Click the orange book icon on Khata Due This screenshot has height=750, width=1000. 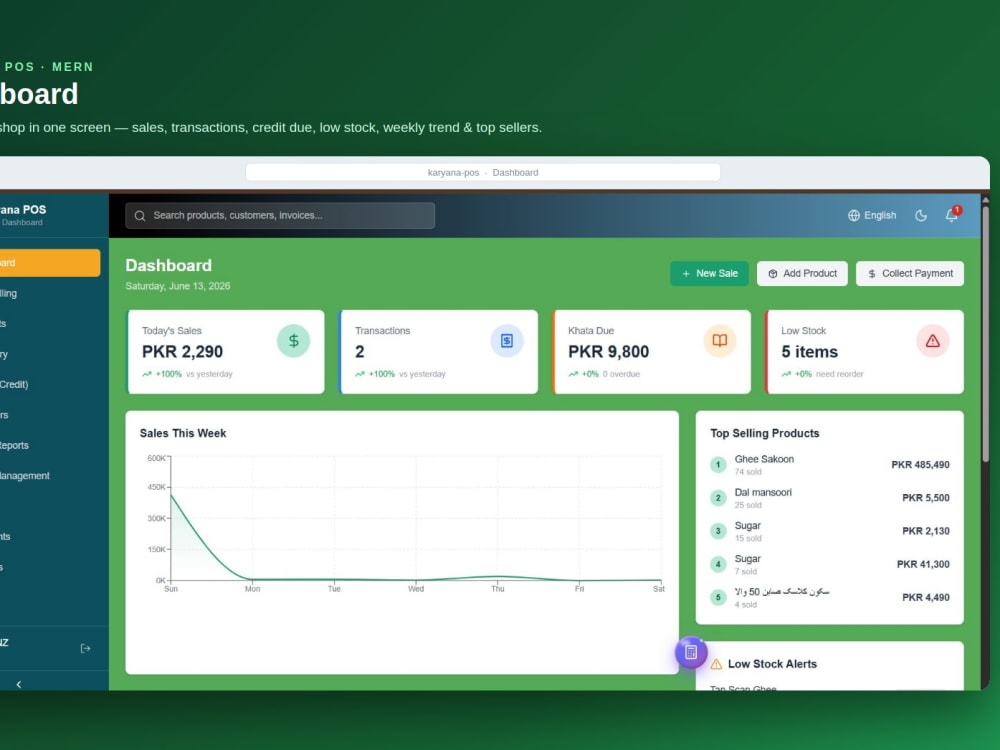pyautogui.click(x=719, y=341)
